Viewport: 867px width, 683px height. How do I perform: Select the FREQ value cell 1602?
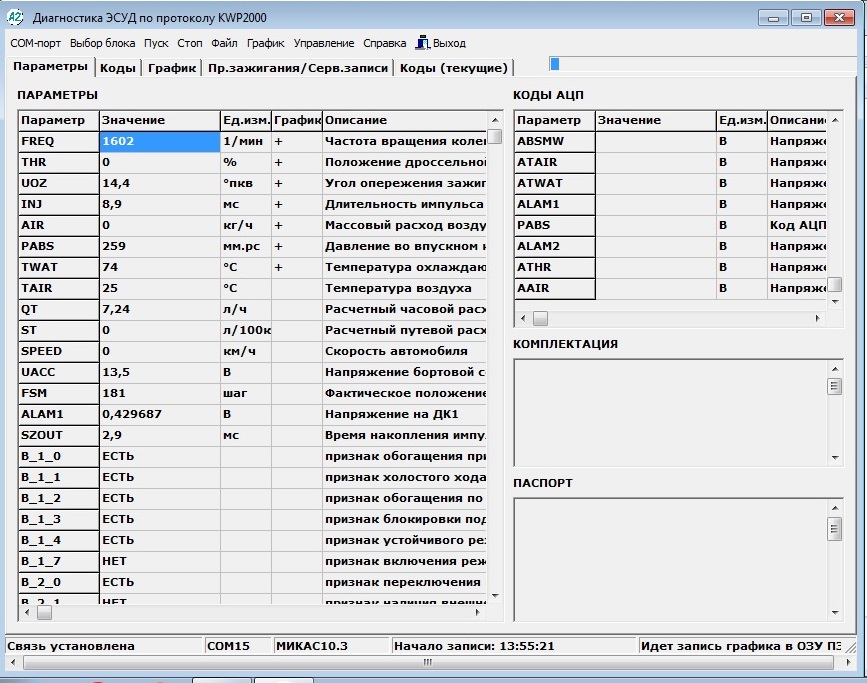(160, 141)
